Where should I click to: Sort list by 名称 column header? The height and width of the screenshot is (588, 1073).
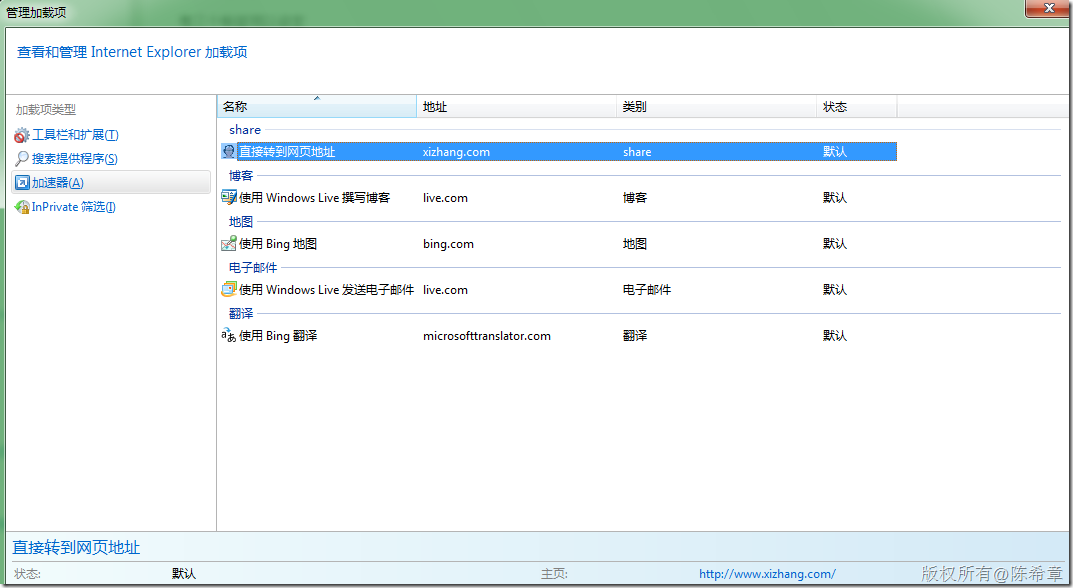pos(317,106)
